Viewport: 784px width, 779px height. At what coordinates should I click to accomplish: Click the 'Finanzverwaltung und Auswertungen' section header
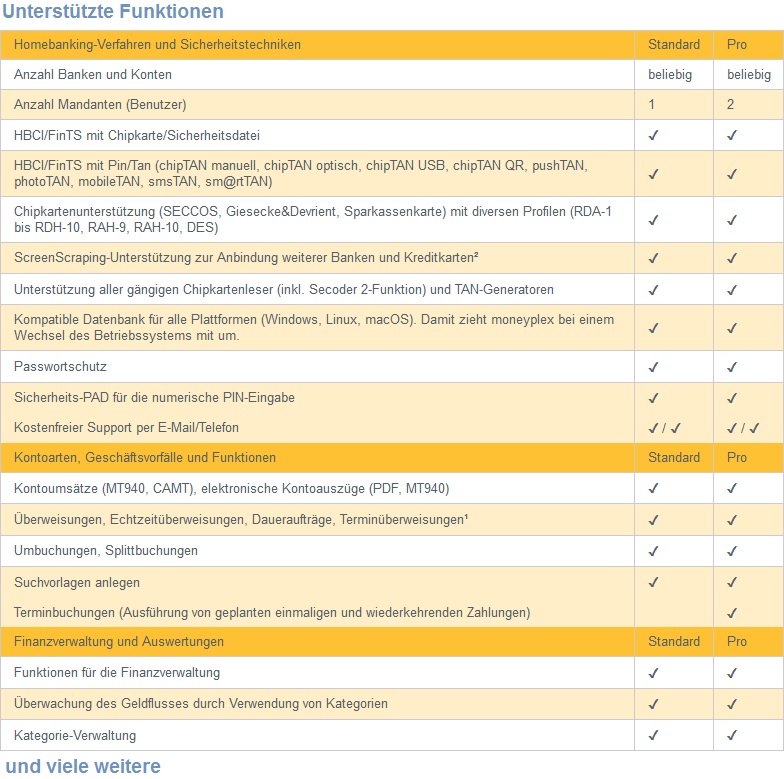click(x=119, y=641)
